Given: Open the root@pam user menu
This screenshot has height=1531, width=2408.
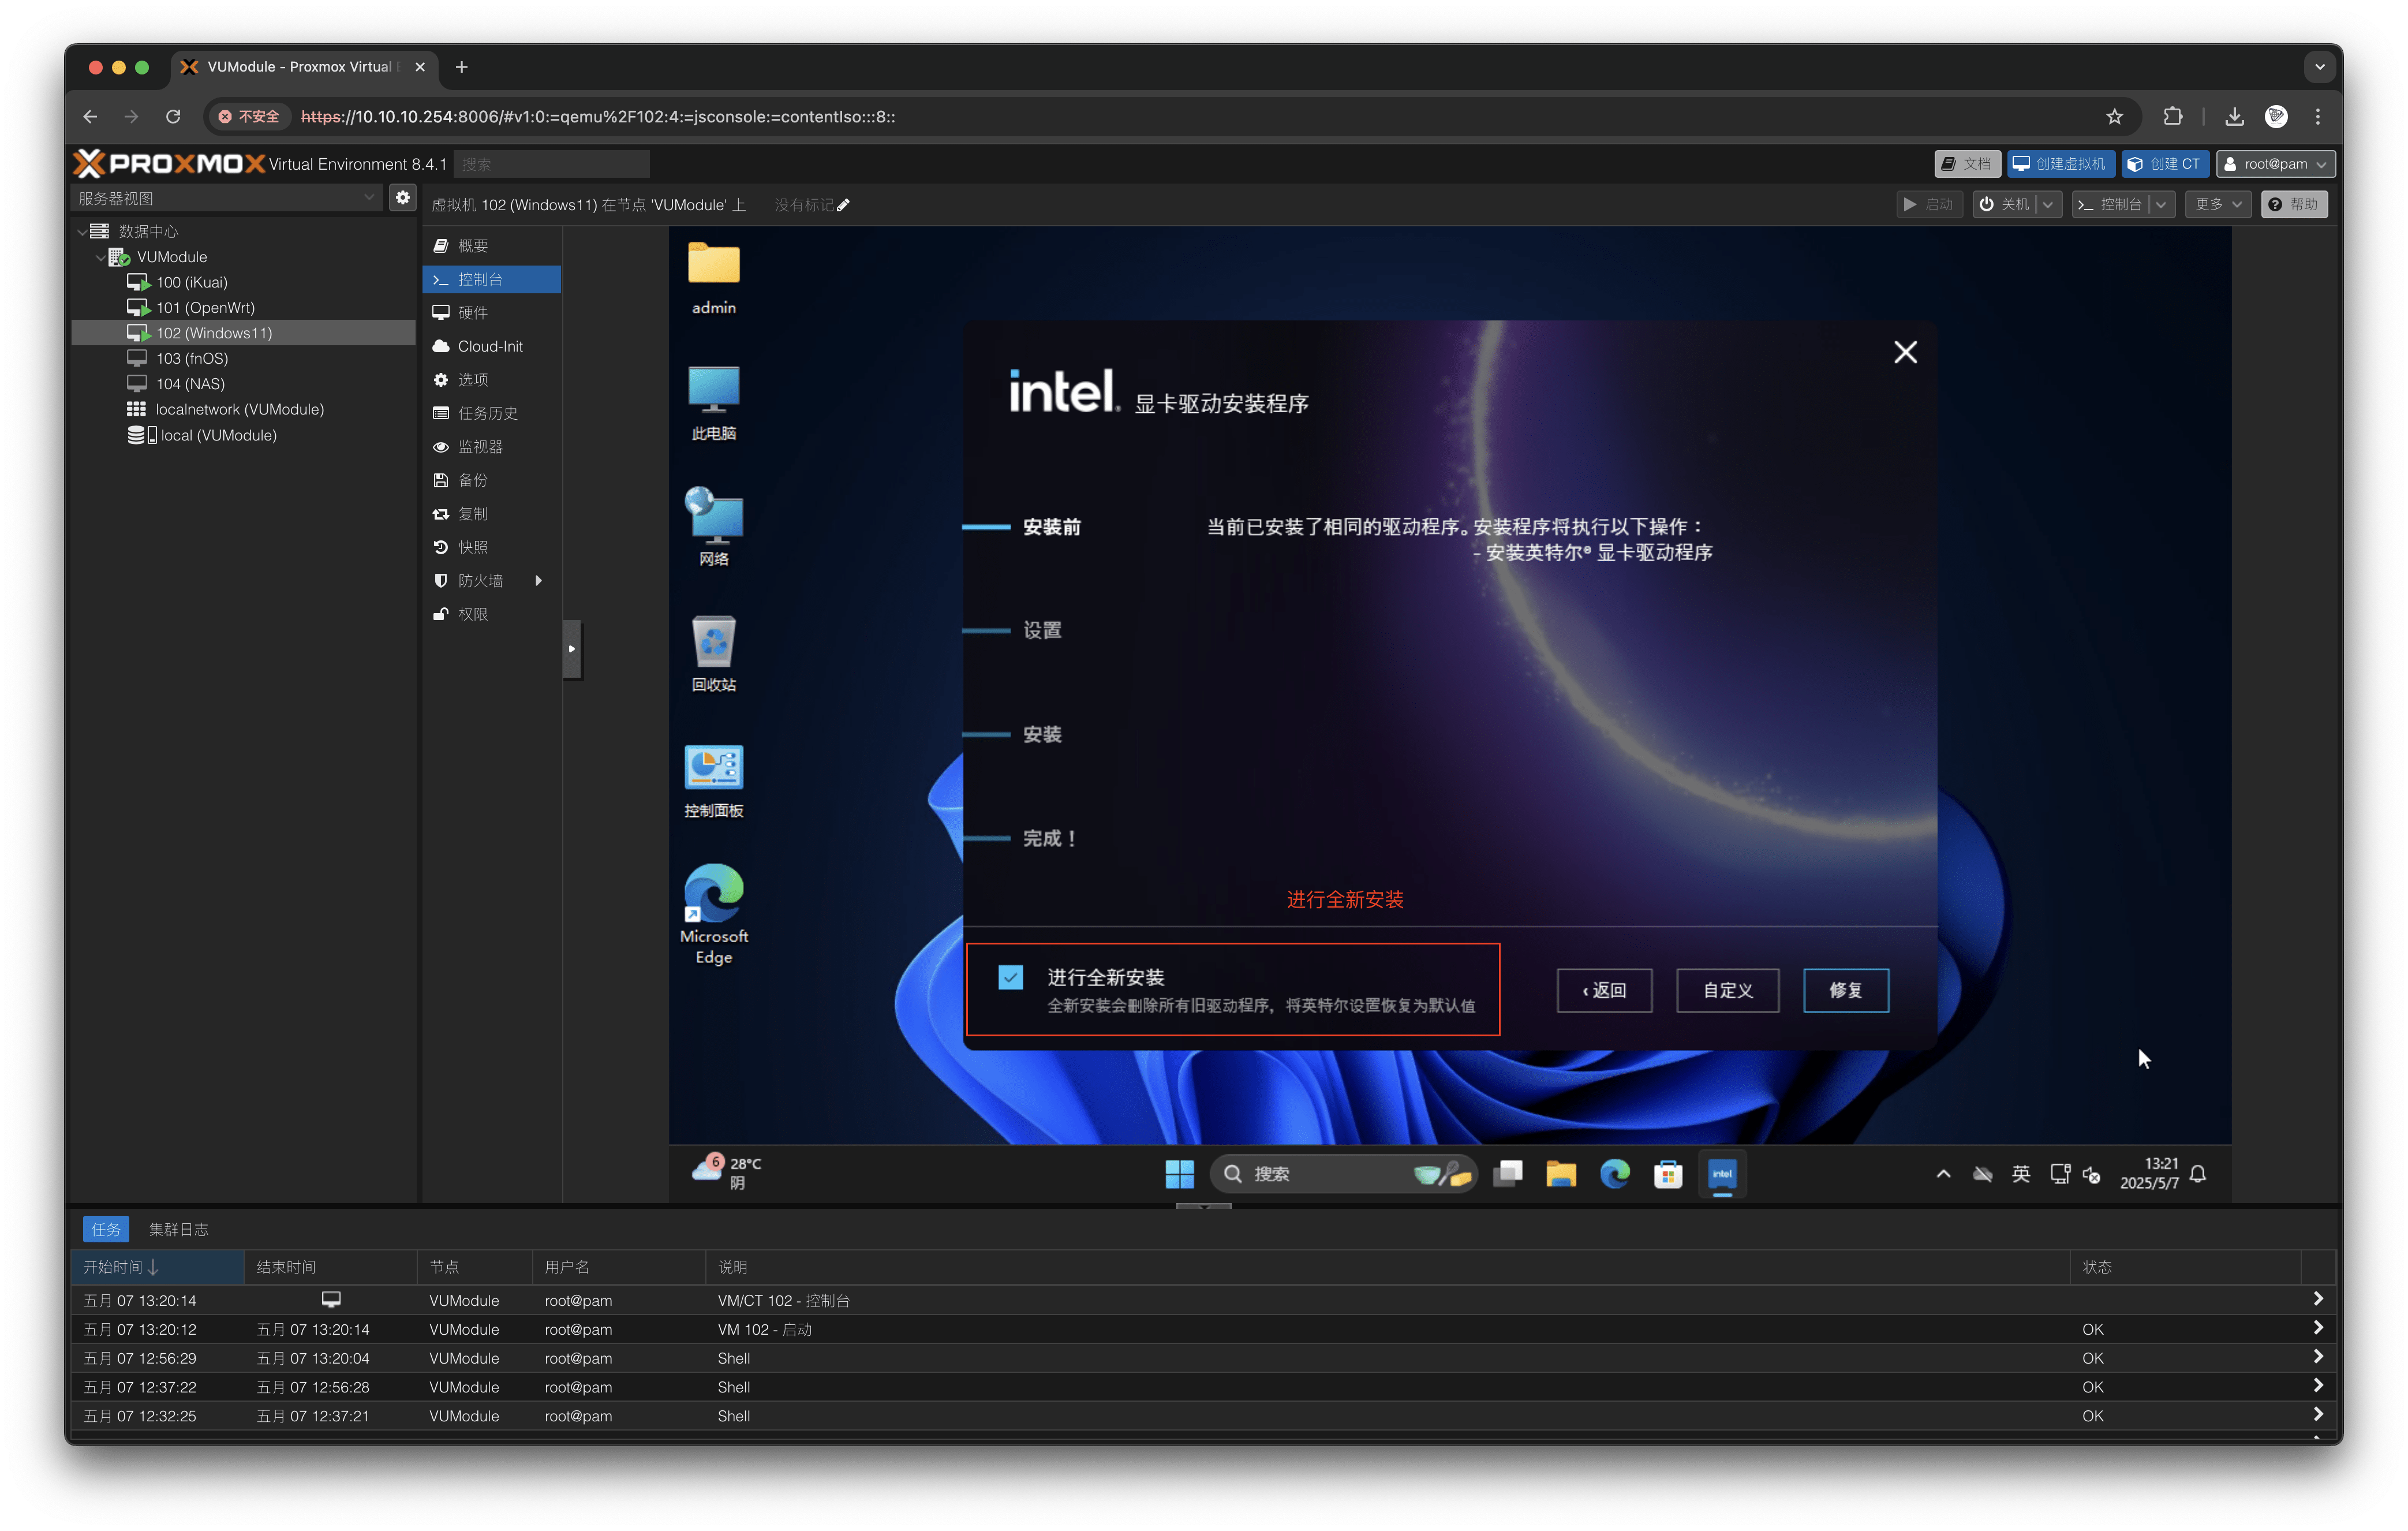Looking at the screenshot, I should coord(2275,164).
